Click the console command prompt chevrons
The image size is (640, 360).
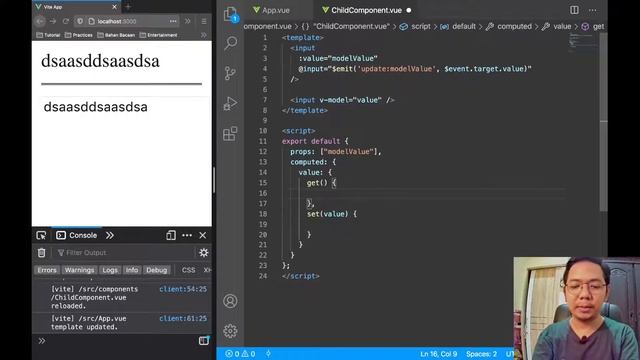tap(42, 341)
